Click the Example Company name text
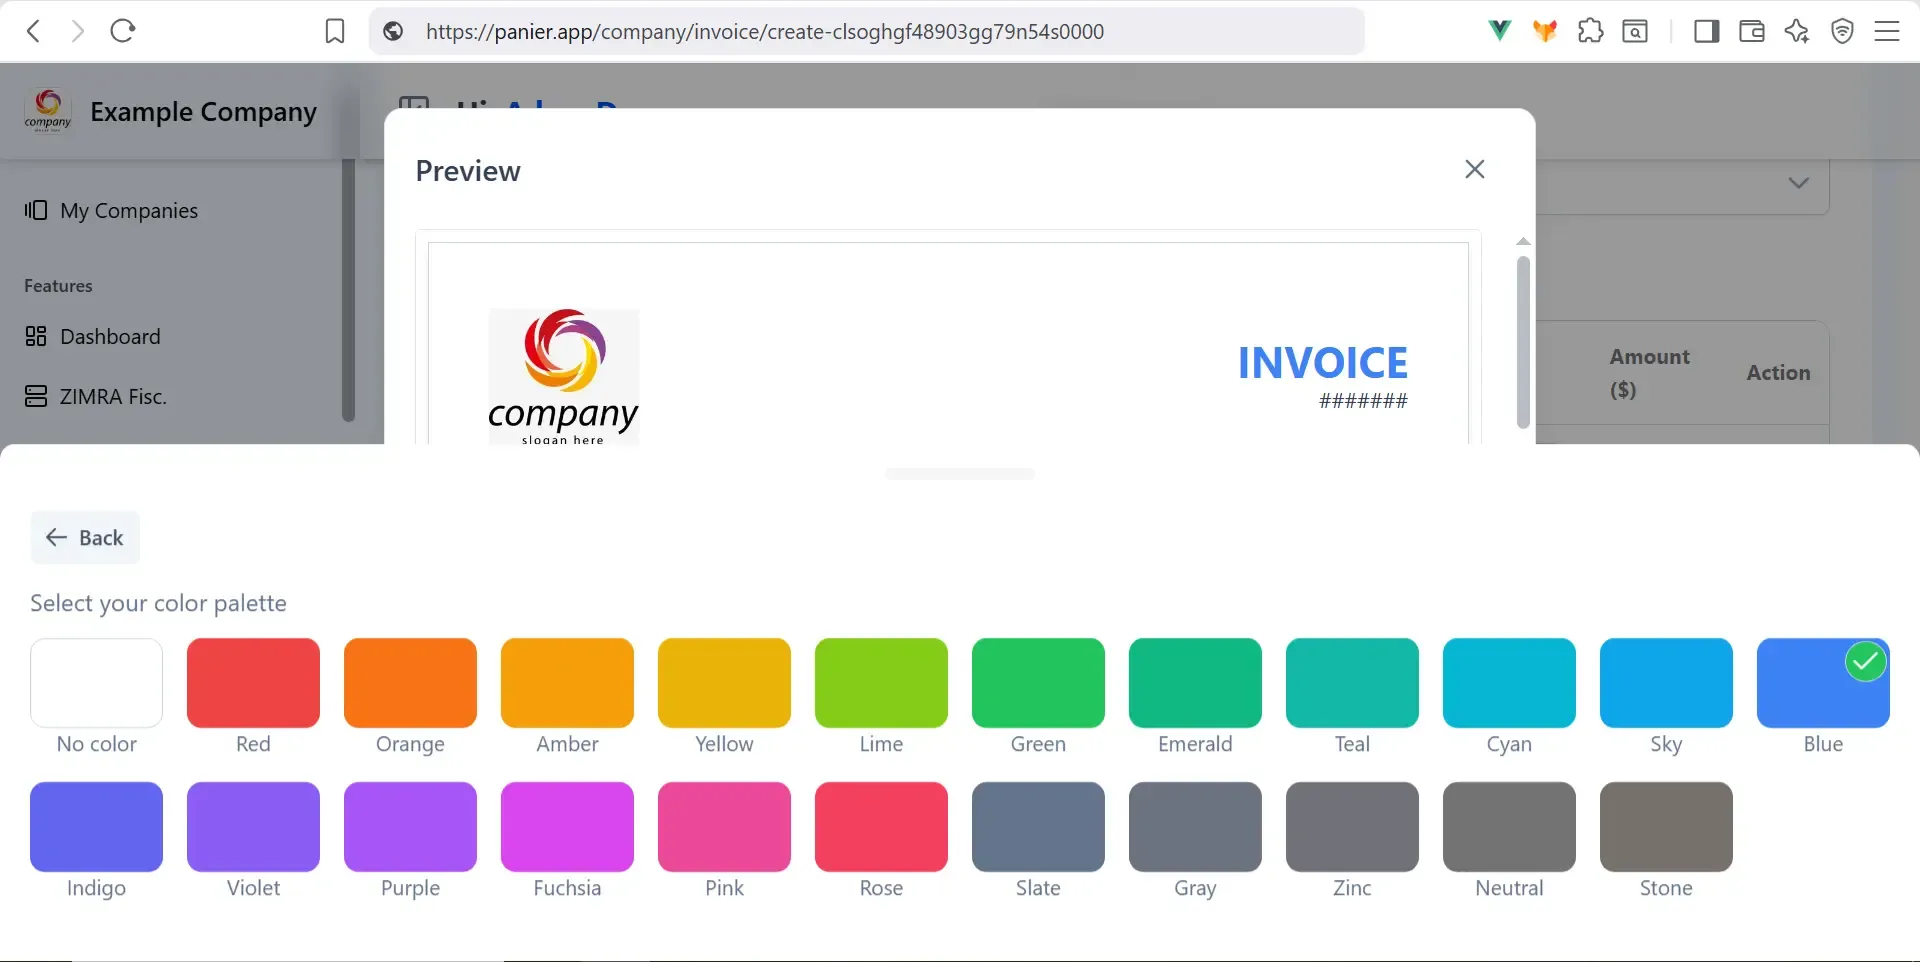 click(204, 112)
